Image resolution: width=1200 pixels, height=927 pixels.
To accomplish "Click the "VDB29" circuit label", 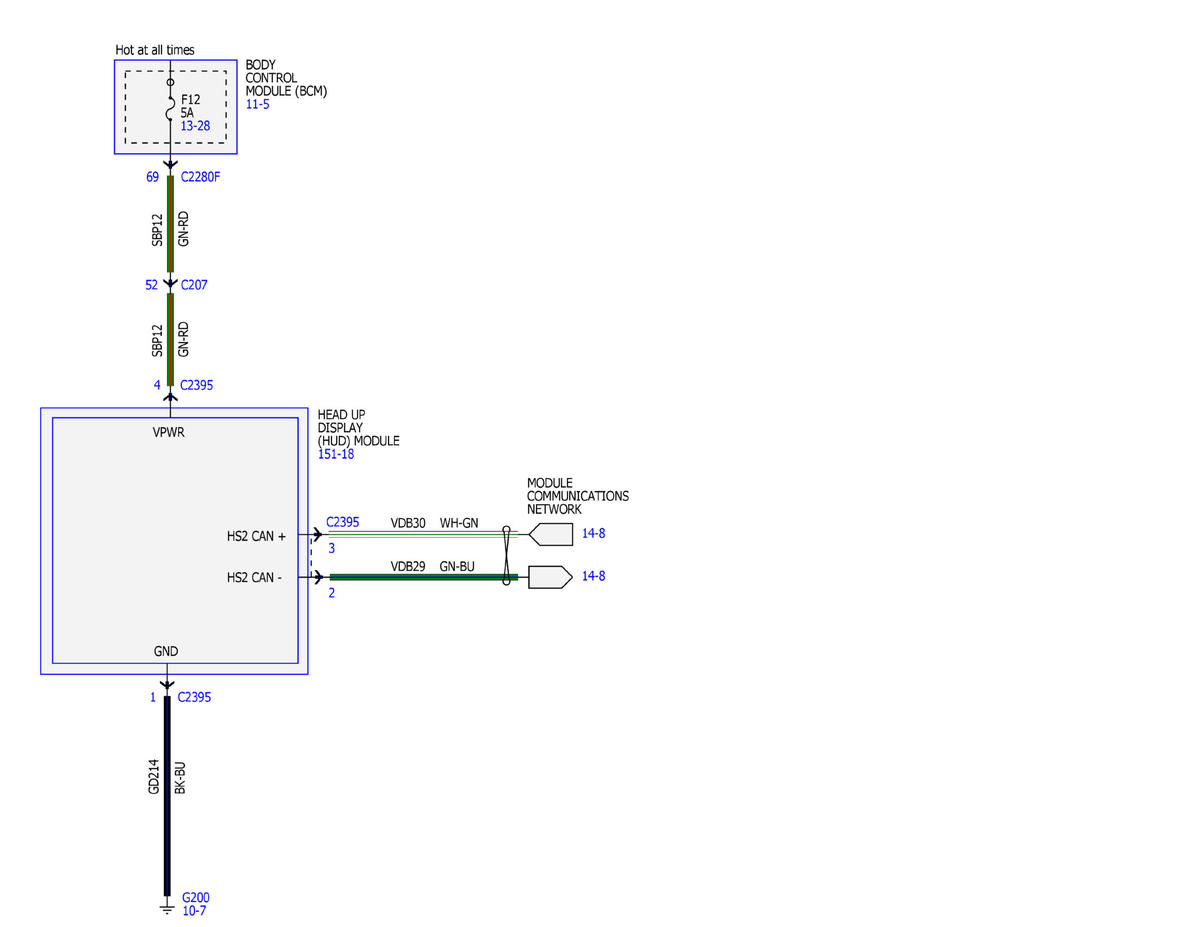I will coord(408,566).
